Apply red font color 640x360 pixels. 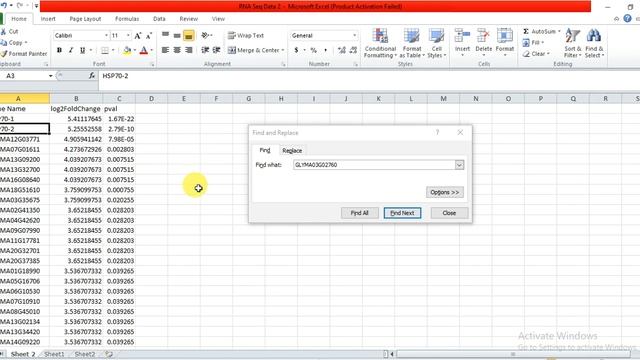point(144,50)
